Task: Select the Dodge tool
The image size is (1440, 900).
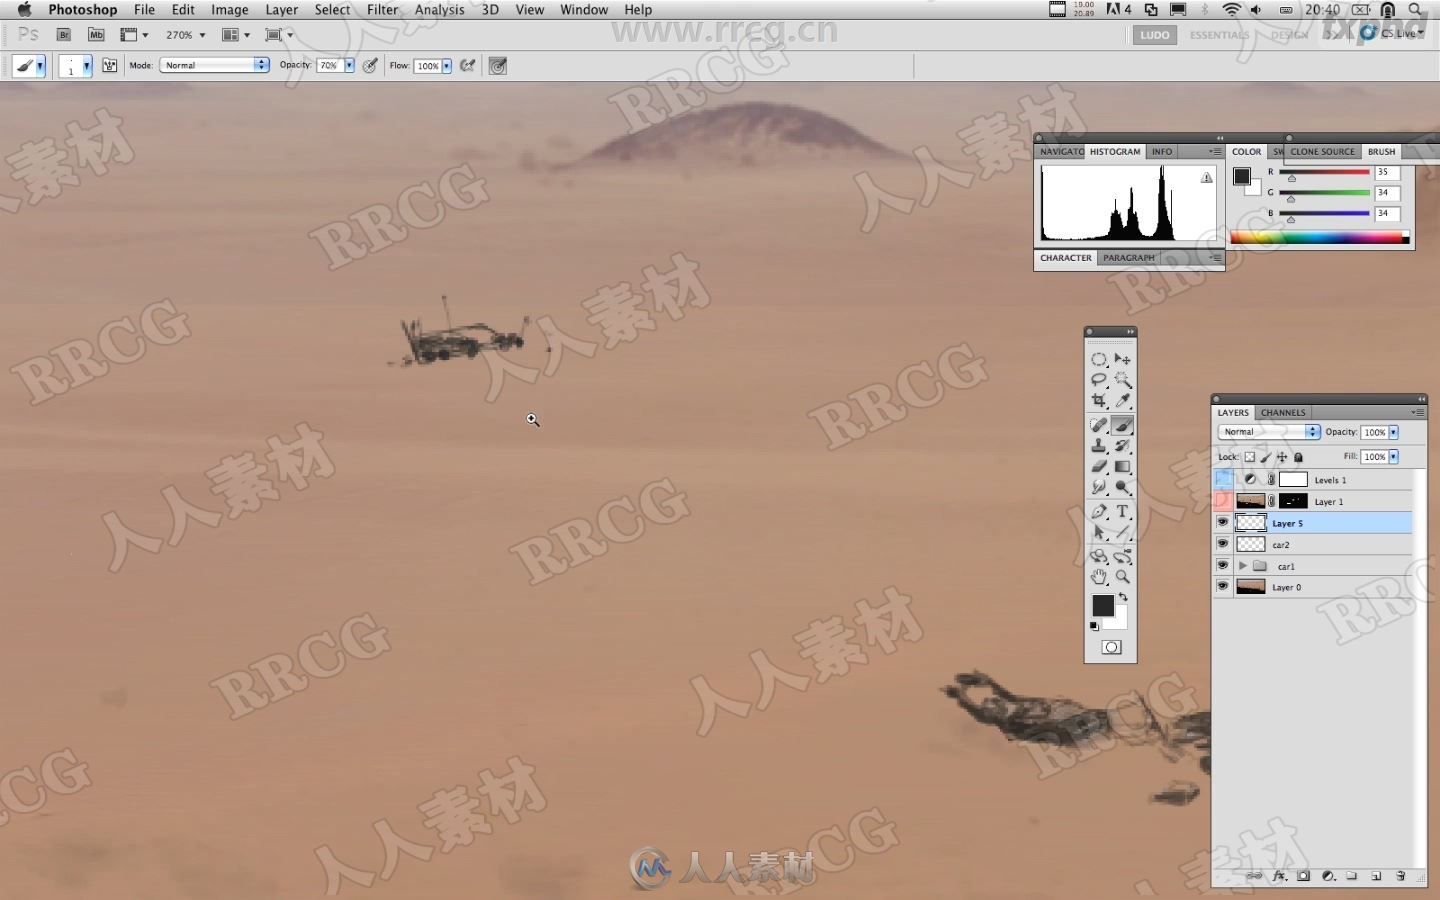Action: (x=1123, y=488)
